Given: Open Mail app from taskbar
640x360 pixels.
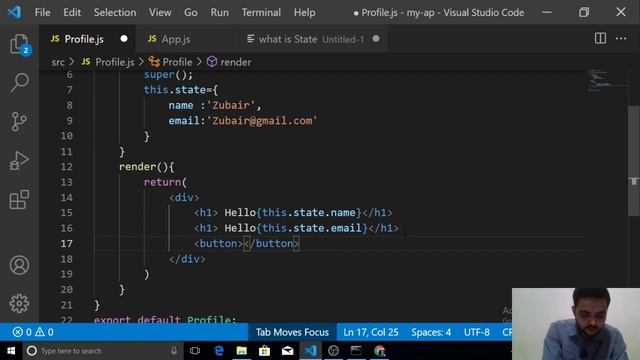Looking at the screenshot, I should pyautogui.click(x=287, y=351).
